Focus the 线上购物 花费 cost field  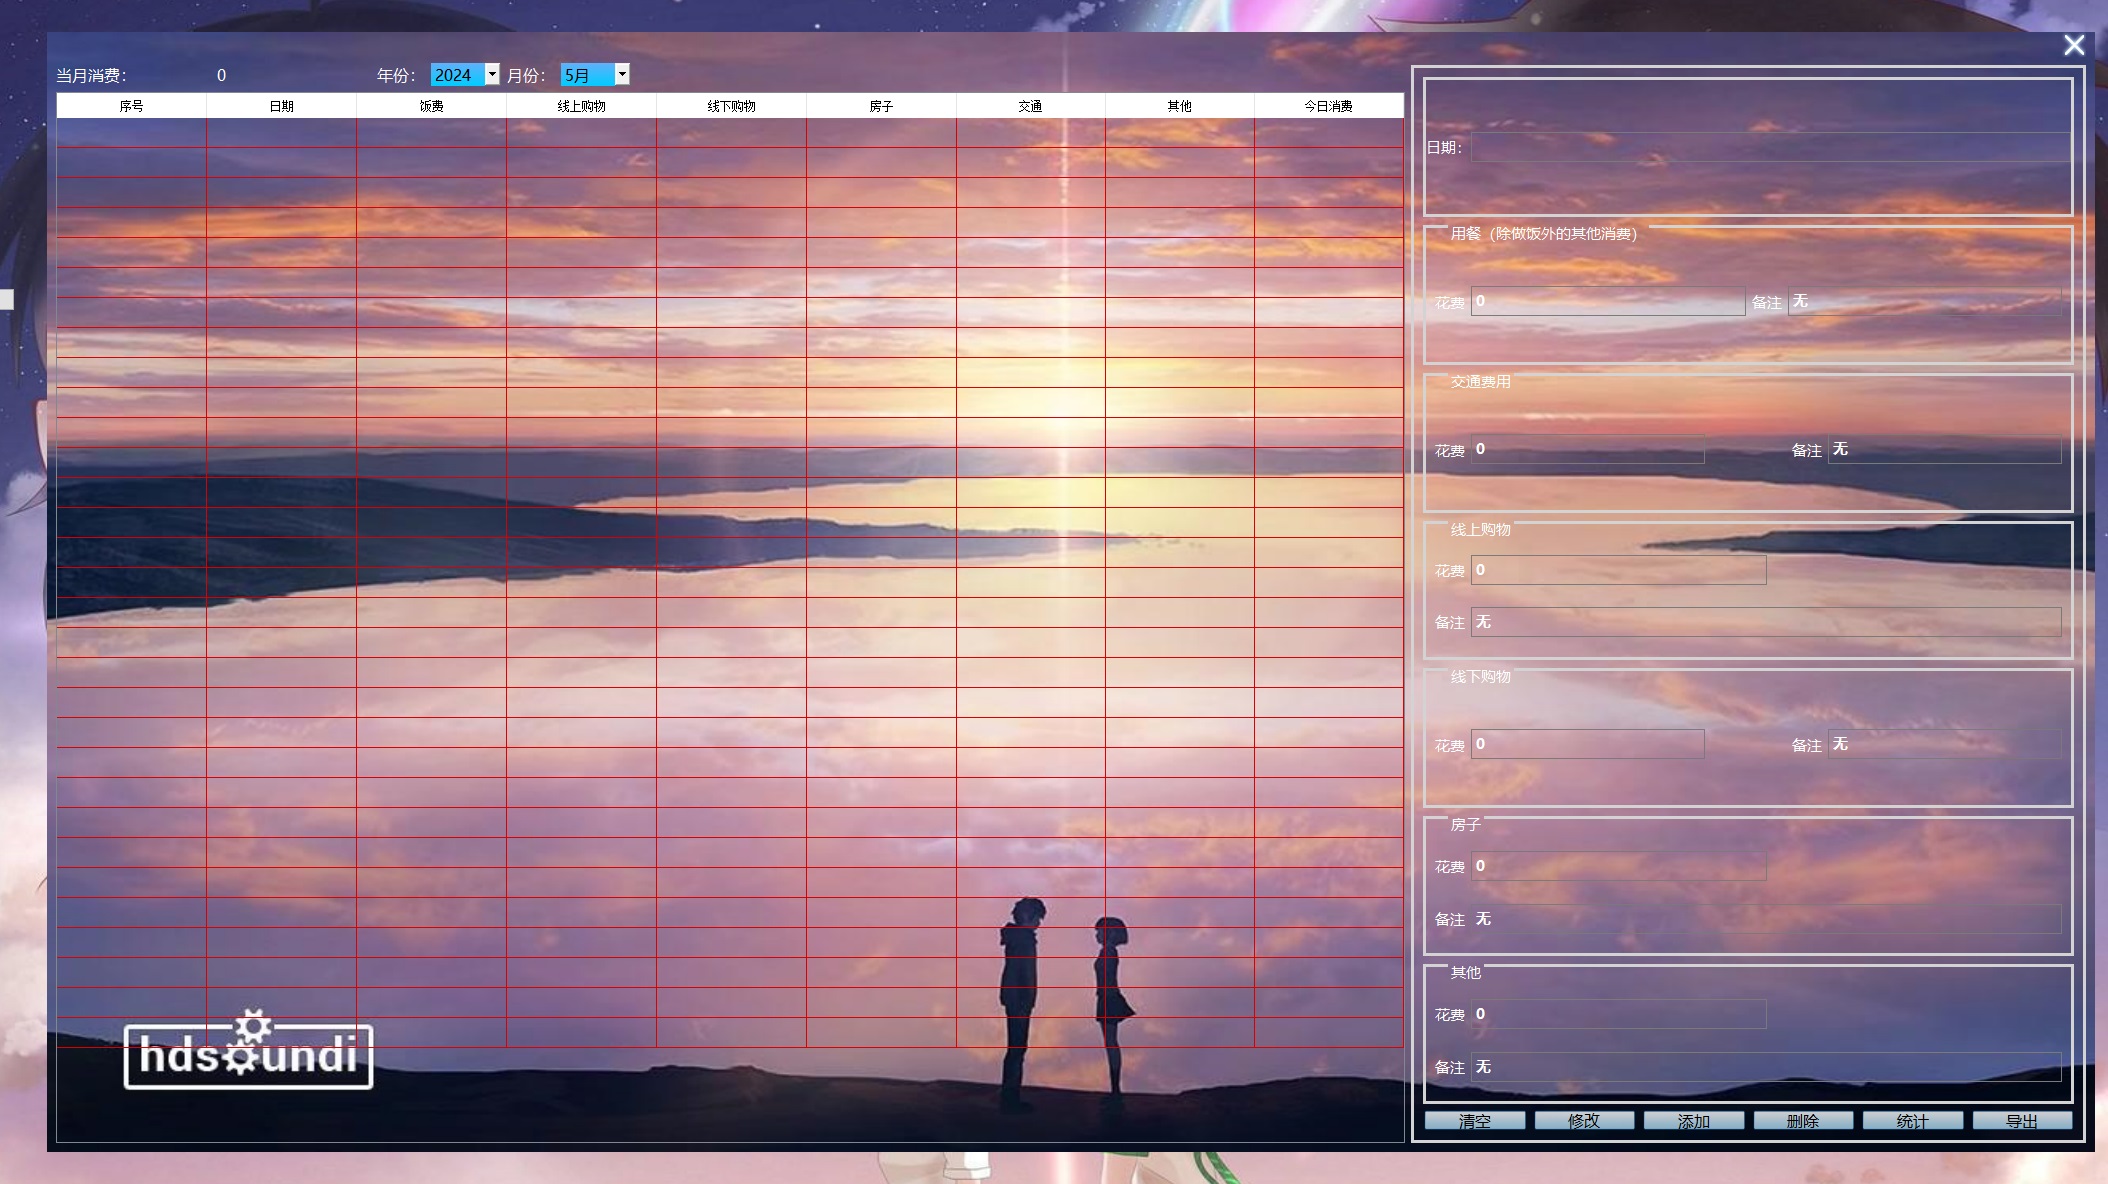coord(1619,570)
